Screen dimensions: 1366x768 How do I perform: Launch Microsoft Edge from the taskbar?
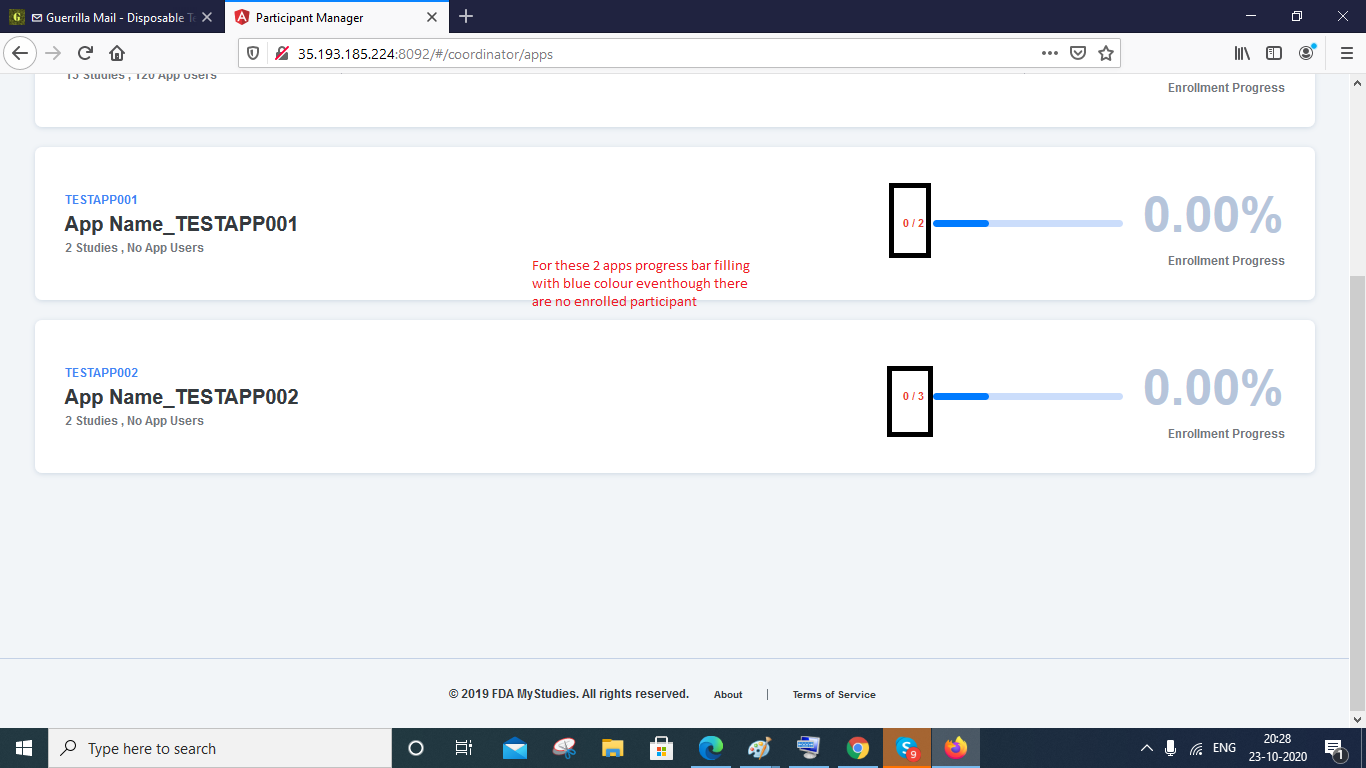711,748
